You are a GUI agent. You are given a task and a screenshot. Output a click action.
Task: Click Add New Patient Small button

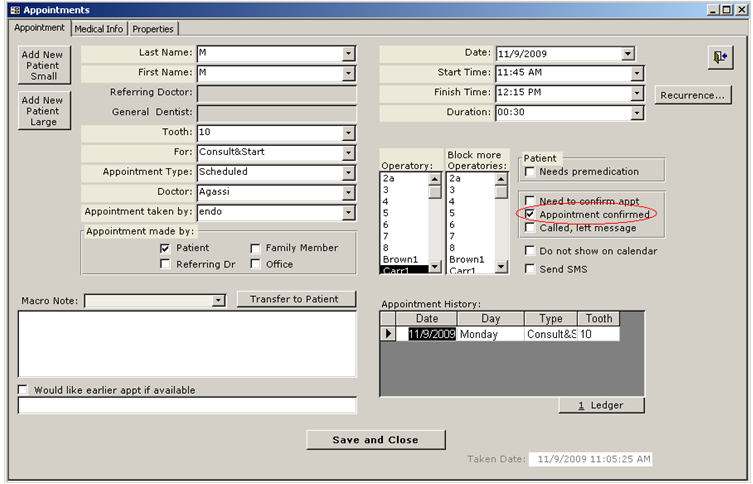click(x=43, y=66)
